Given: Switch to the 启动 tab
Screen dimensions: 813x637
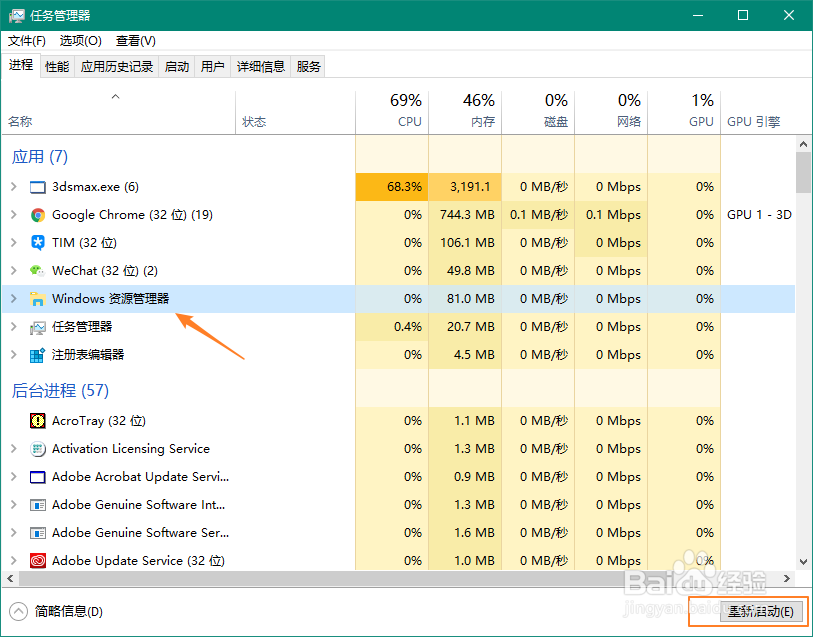Looking at the screenshot, I should click(177, 66).
